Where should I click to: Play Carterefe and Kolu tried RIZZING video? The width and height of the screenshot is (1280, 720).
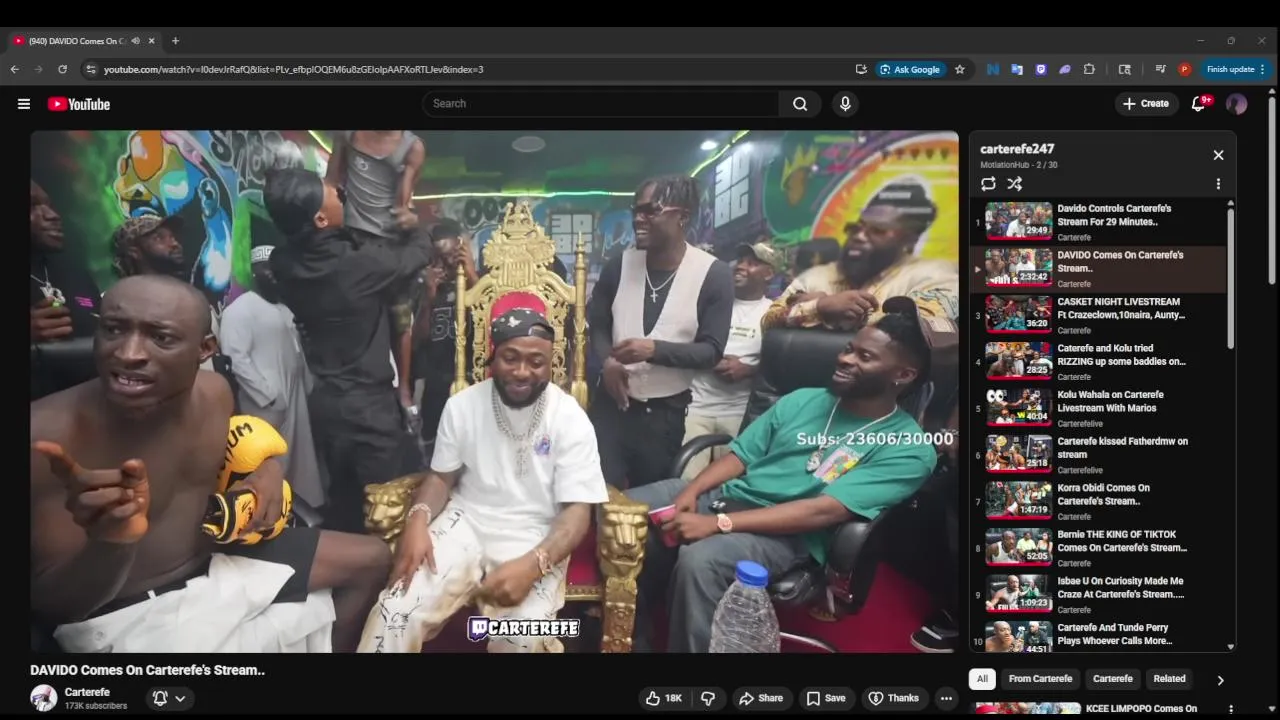[1098, 362]
